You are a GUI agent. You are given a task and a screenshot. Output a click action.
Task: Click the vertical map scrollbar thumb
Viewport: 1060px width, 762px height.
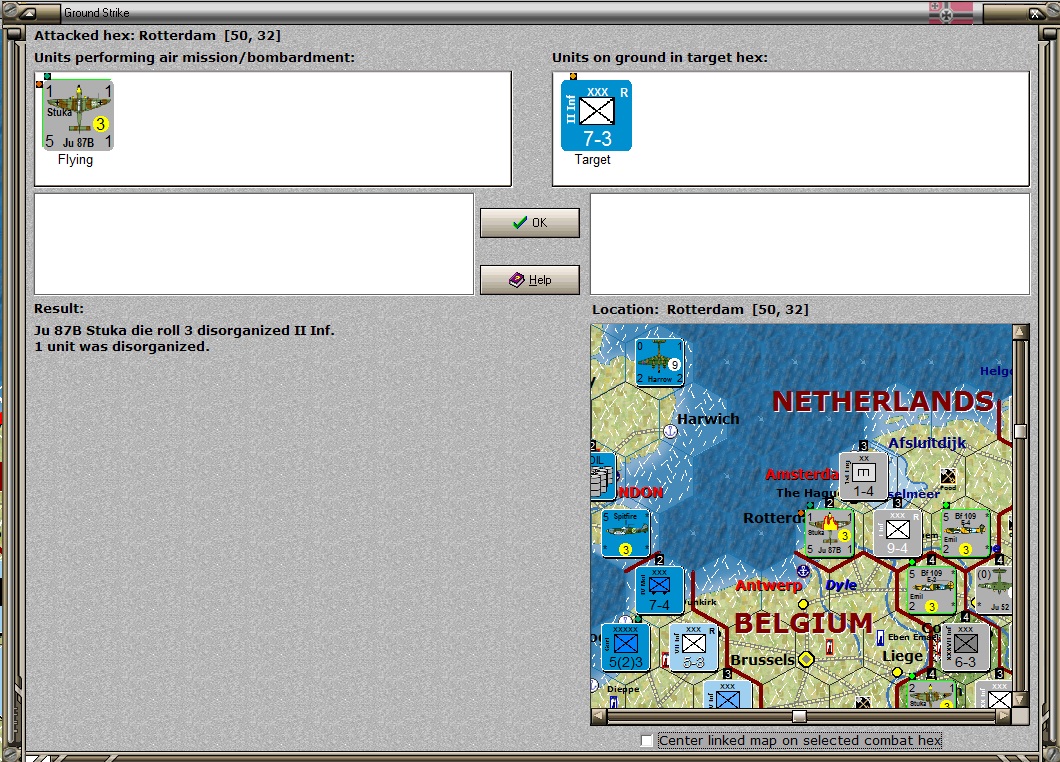coord(1020,431)
